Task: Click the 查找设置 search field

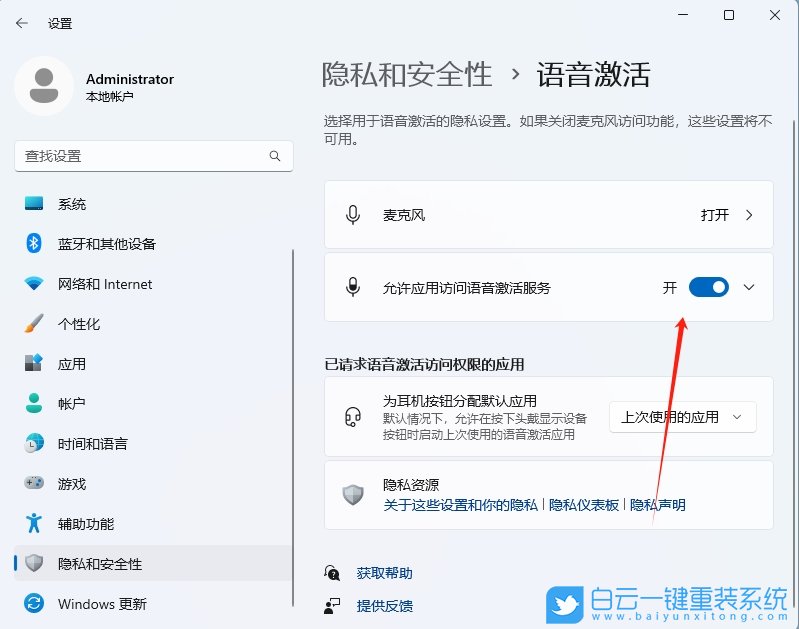Action: [153, 156]
